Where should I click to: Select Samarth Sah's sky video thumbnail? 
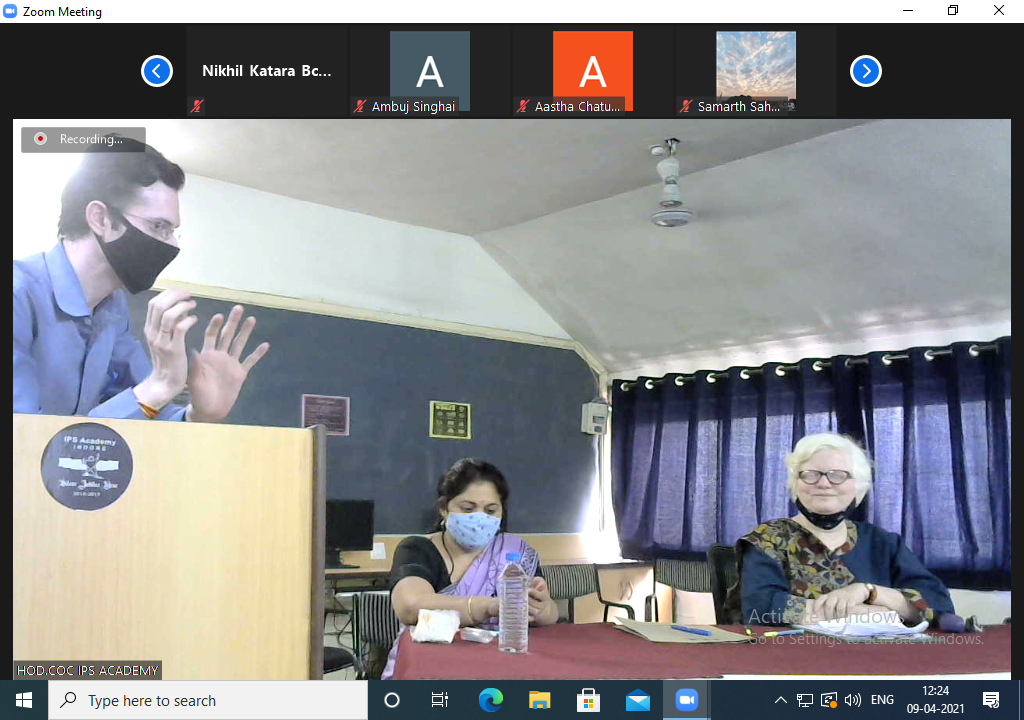coord(755,65)
